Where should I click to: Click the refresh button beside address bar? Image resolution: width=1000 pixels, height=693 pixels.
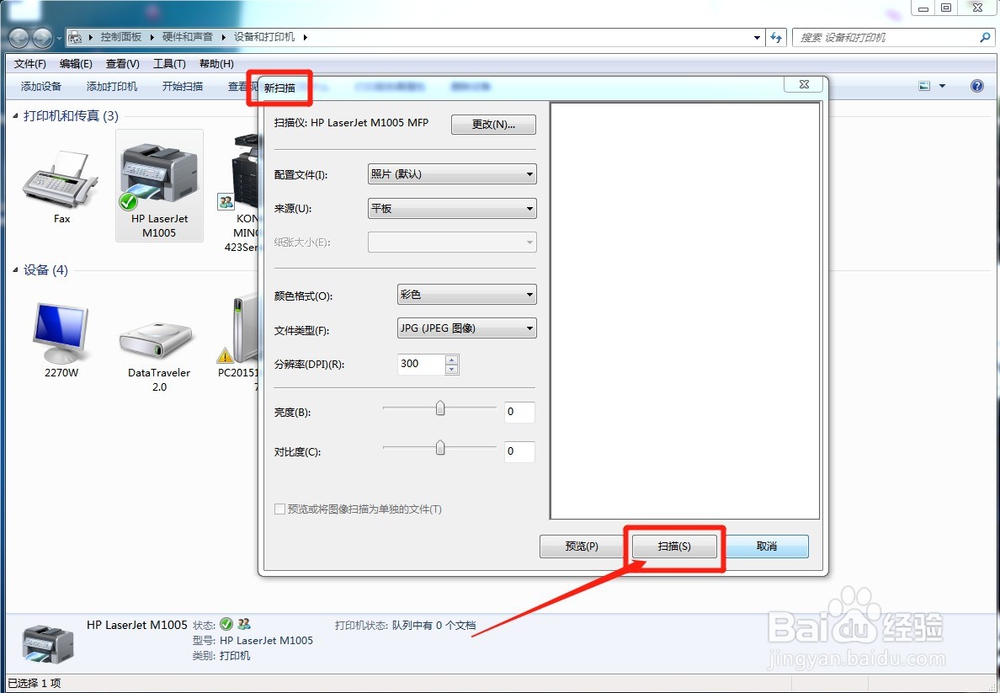776,38
